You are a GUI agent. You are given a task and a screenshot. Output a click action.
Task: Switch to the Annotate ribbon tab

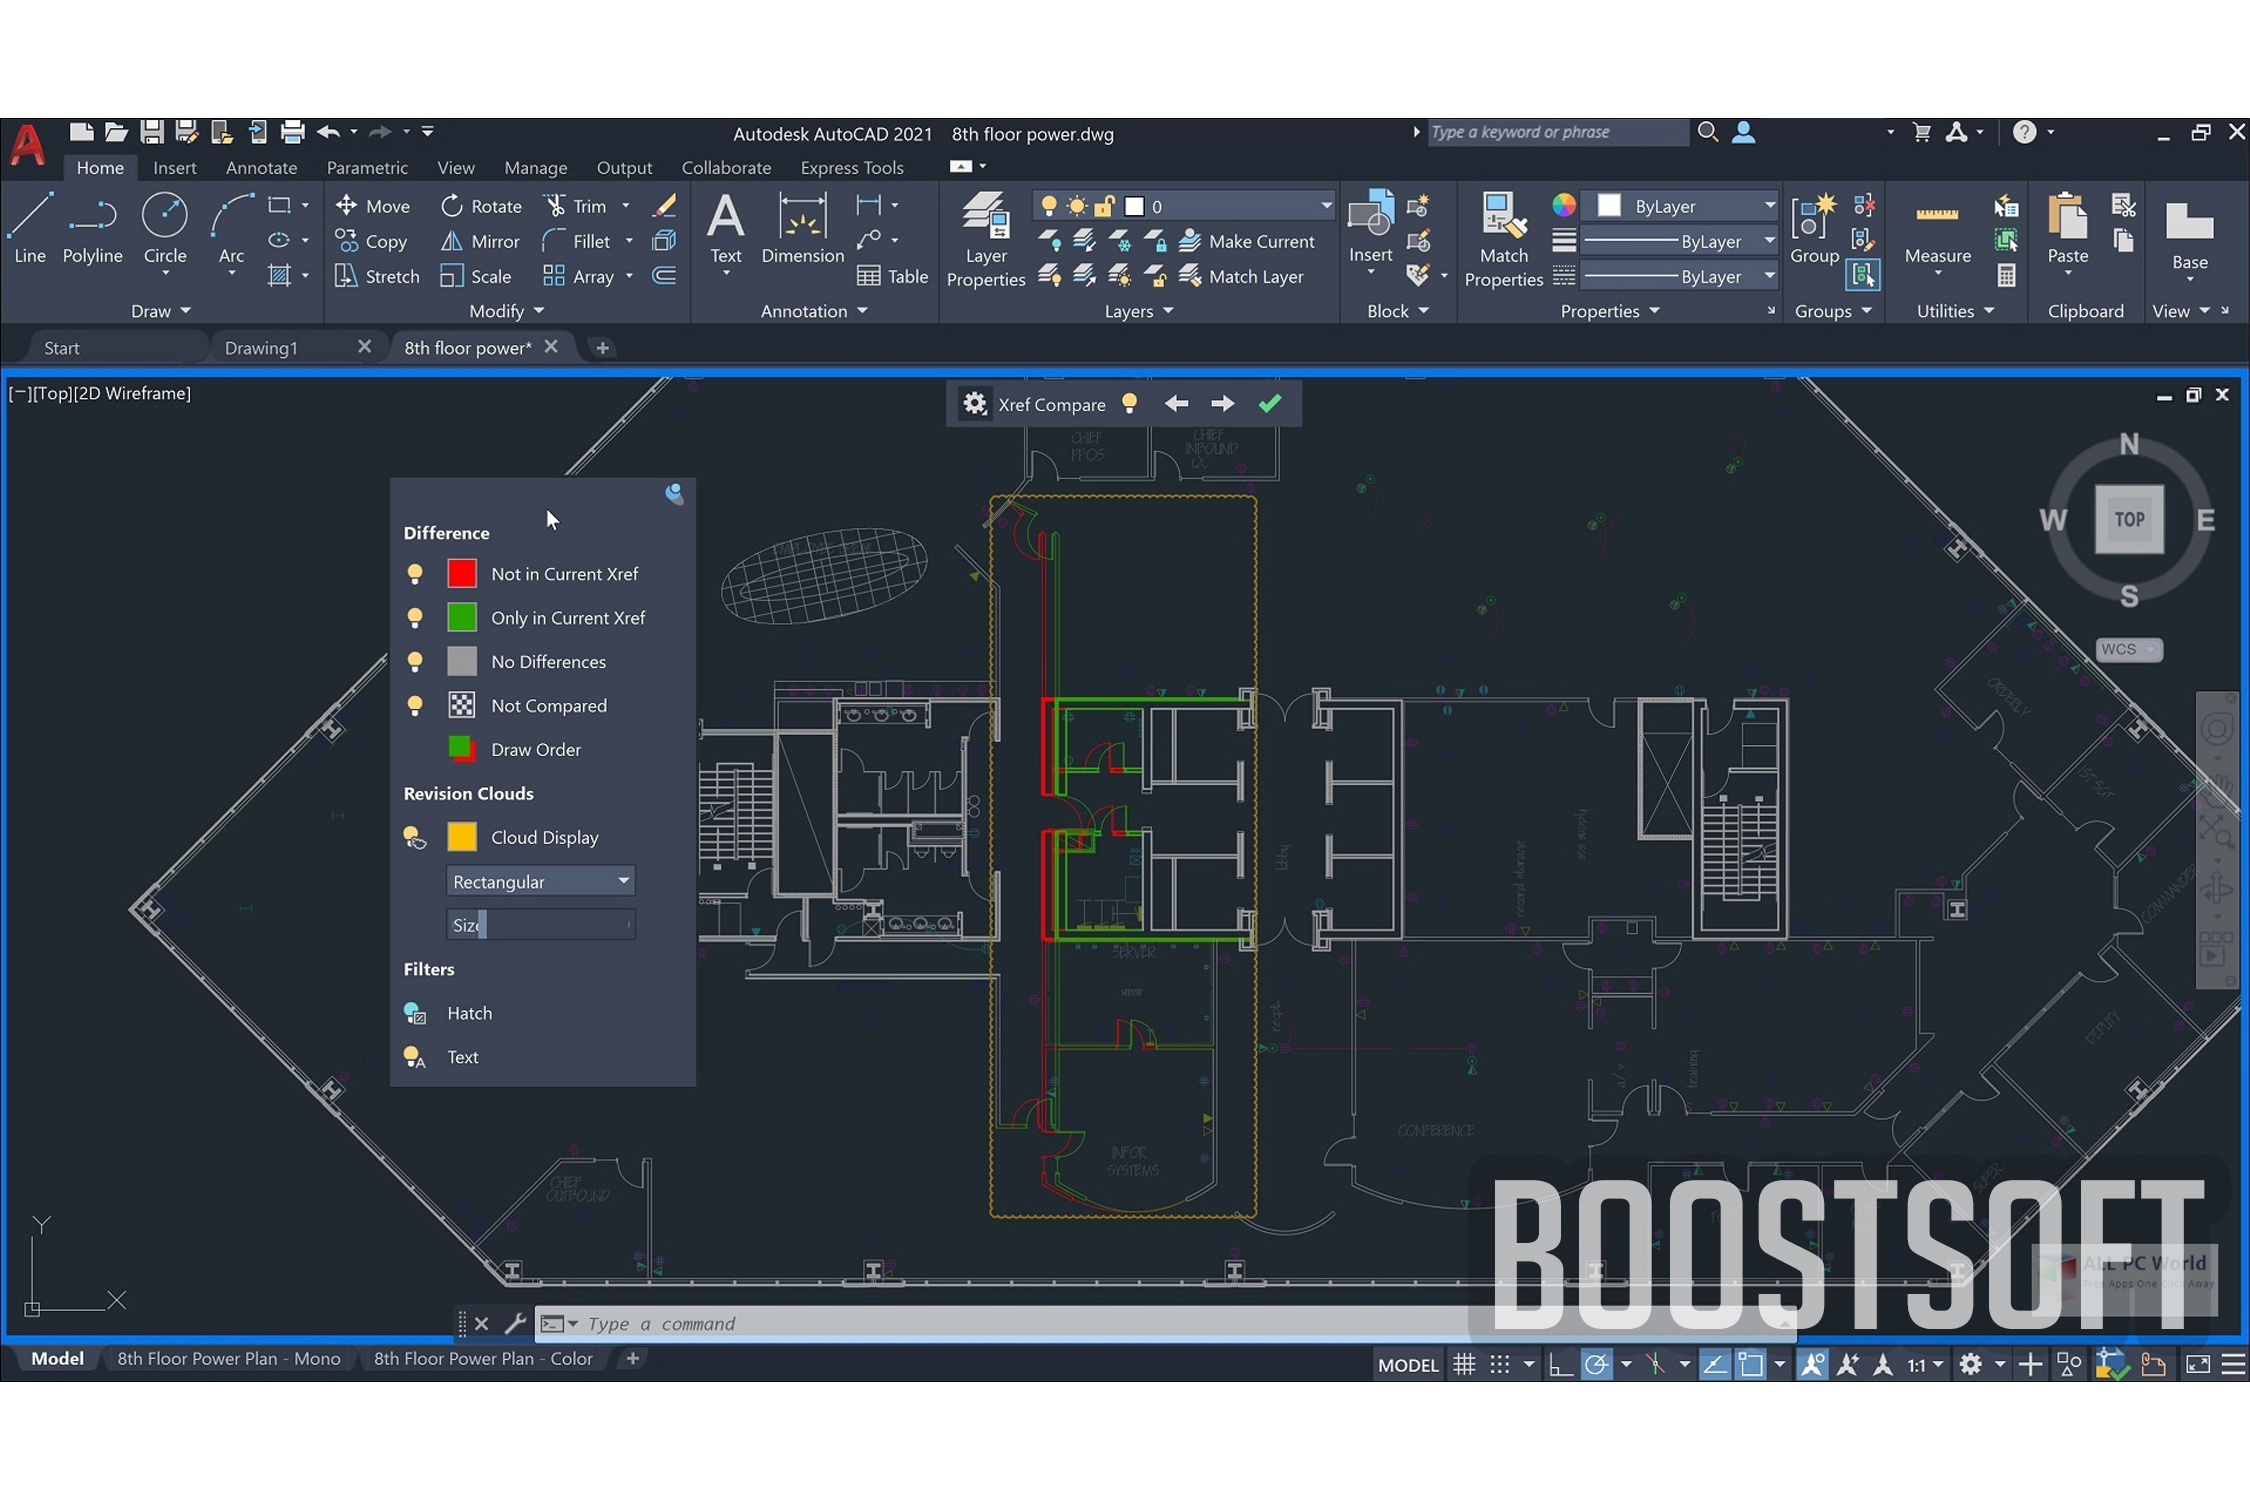260,167
